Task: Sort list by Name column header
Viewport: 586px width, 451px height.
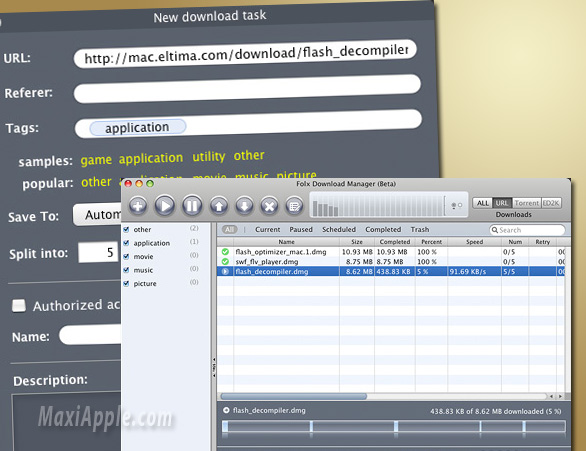Action: 286,242
